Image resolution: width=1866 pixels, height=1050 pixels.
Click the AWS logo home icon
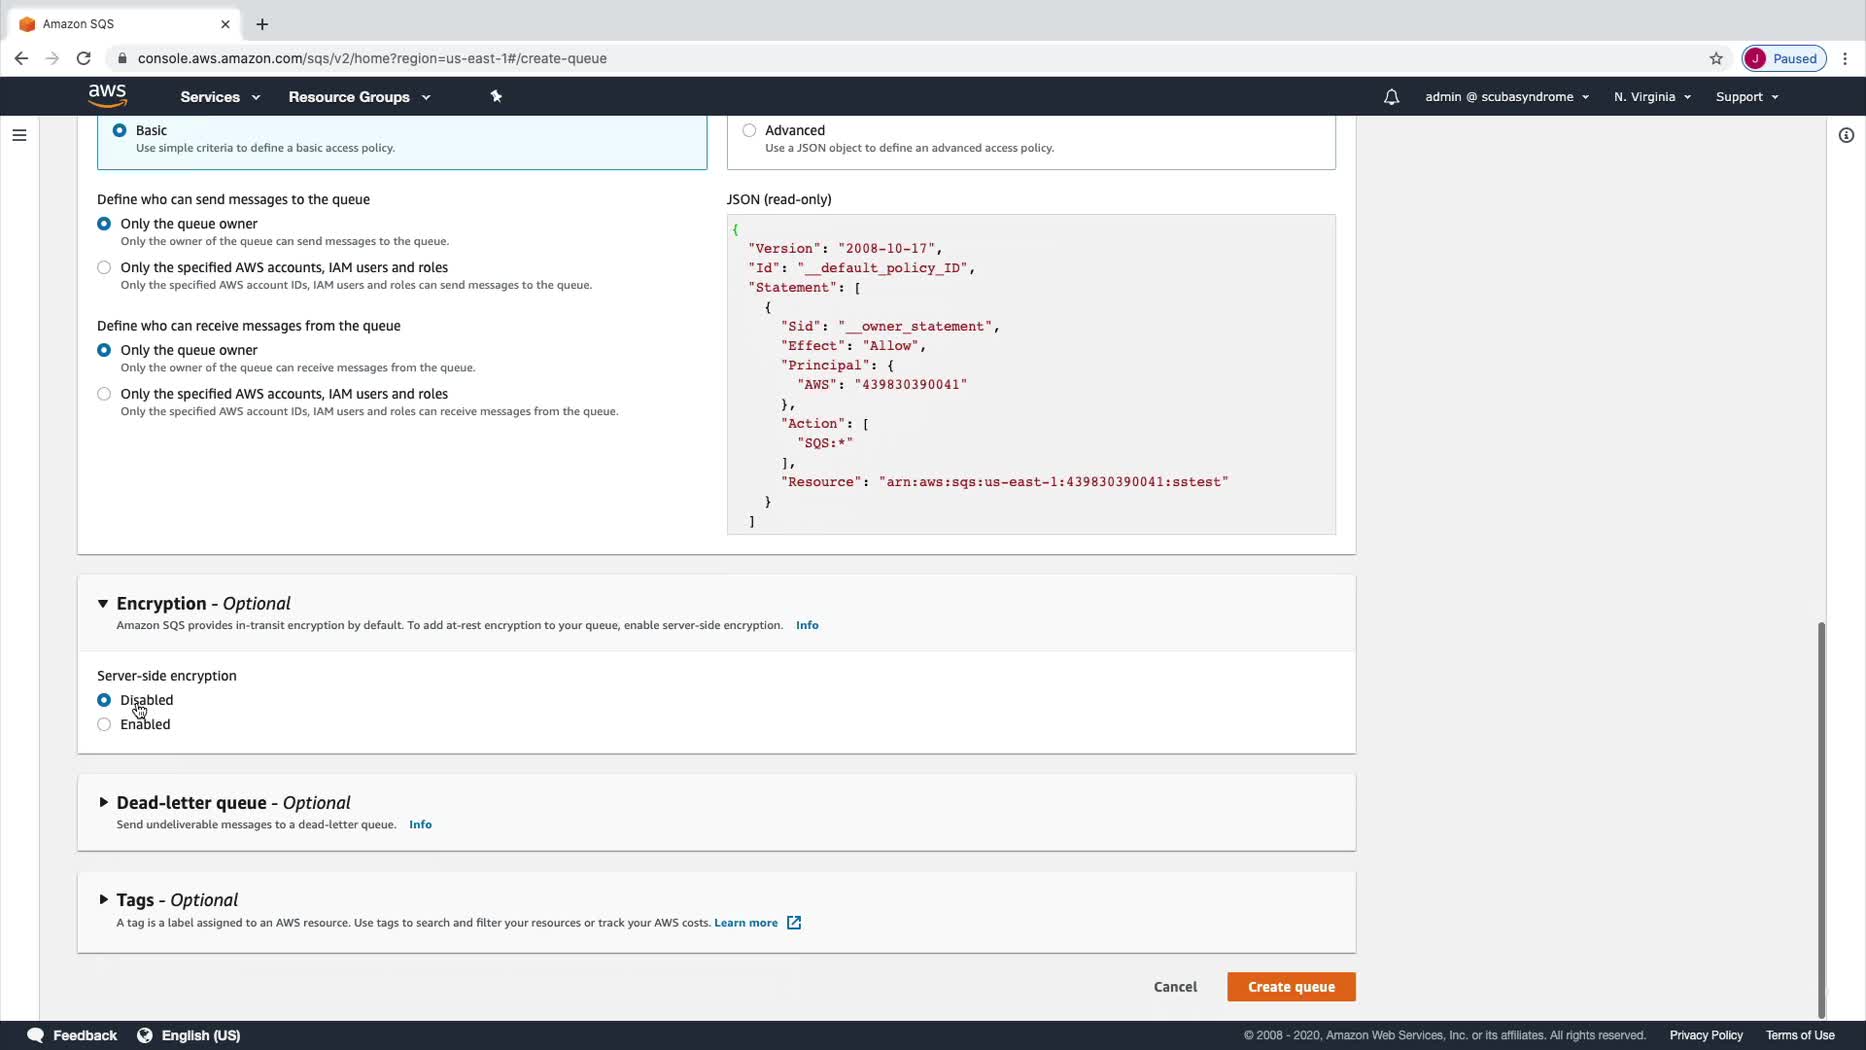pos(107,96)
